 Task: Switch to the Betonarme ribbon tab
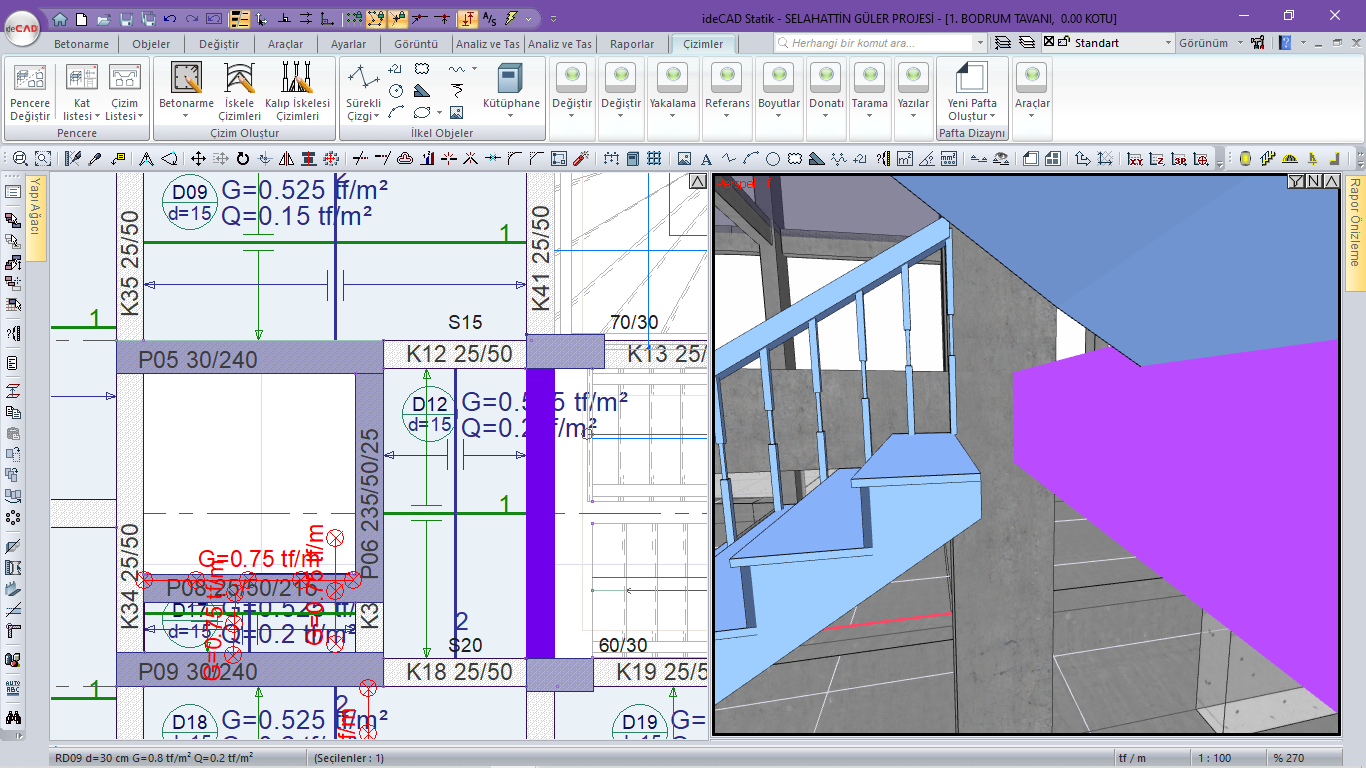(81, 44)
